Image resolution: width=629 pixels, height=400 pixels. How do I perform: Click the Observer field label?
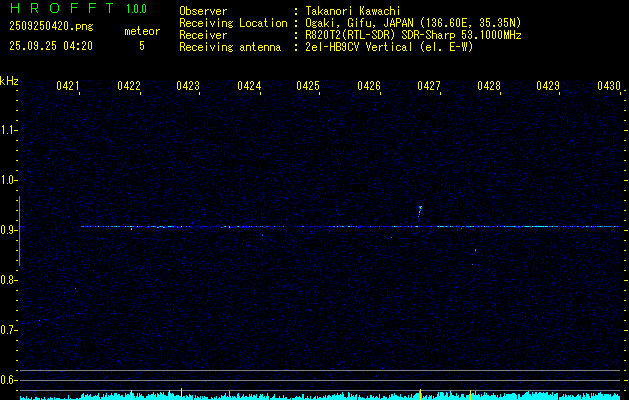coord(203,11)
